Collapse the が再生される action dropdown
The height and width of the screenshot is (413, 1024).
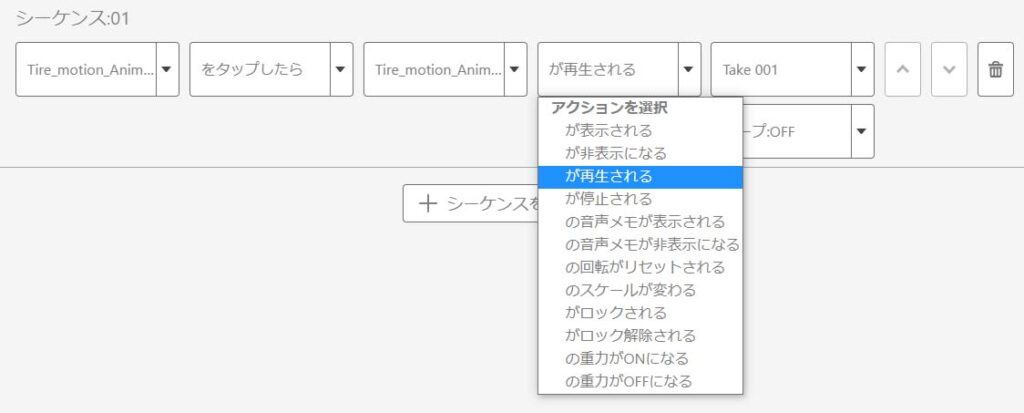619,69
